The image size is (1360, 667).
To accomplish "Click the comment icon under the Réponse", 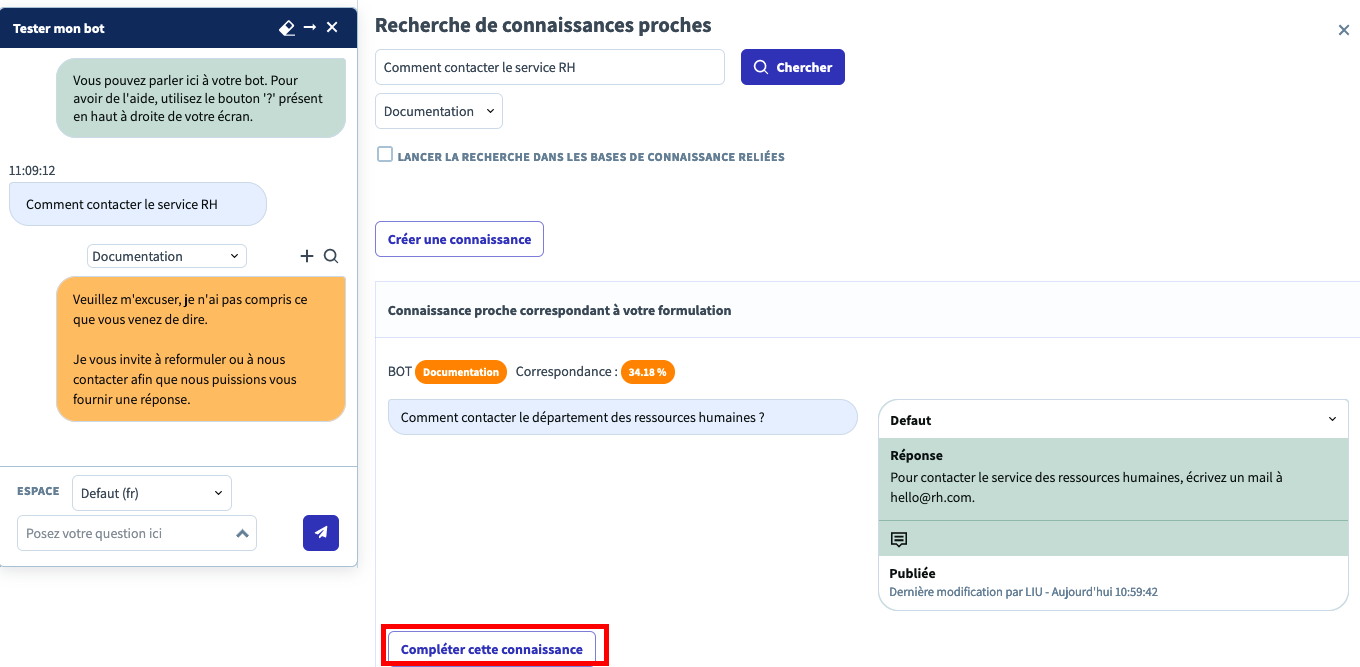I will [x=899, y=539].
